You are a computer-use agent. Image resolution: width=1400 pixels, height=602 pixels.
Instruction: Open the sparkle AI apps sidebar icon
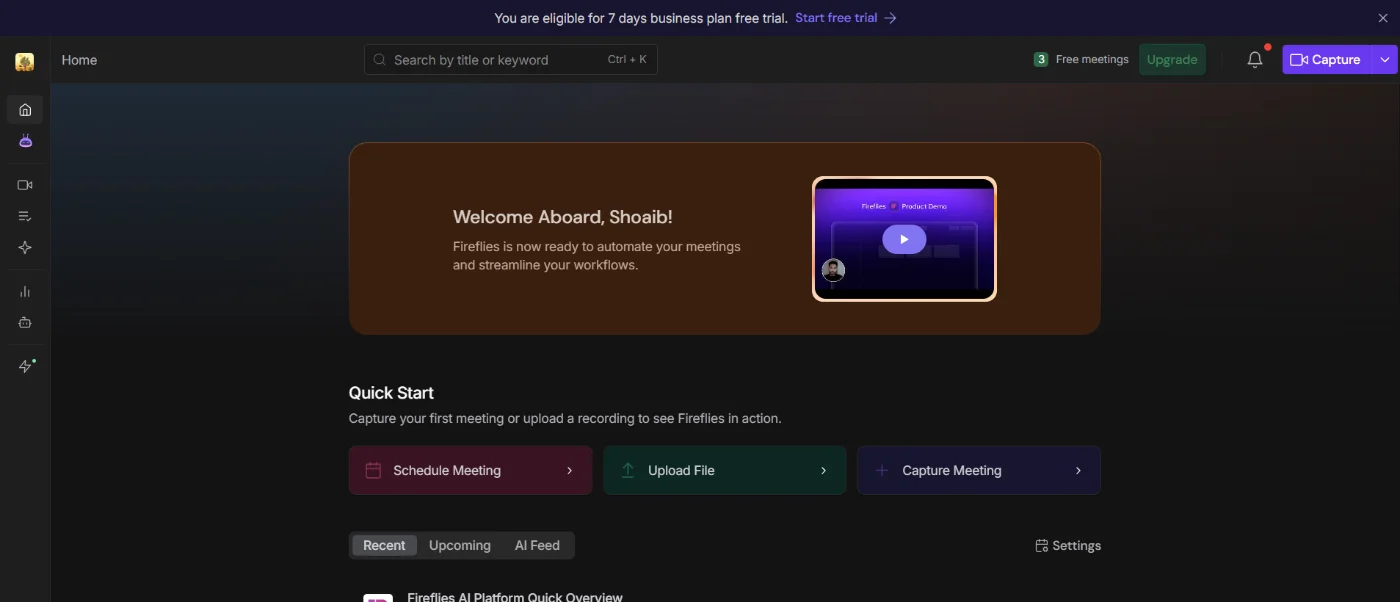(x=25, y=247)
